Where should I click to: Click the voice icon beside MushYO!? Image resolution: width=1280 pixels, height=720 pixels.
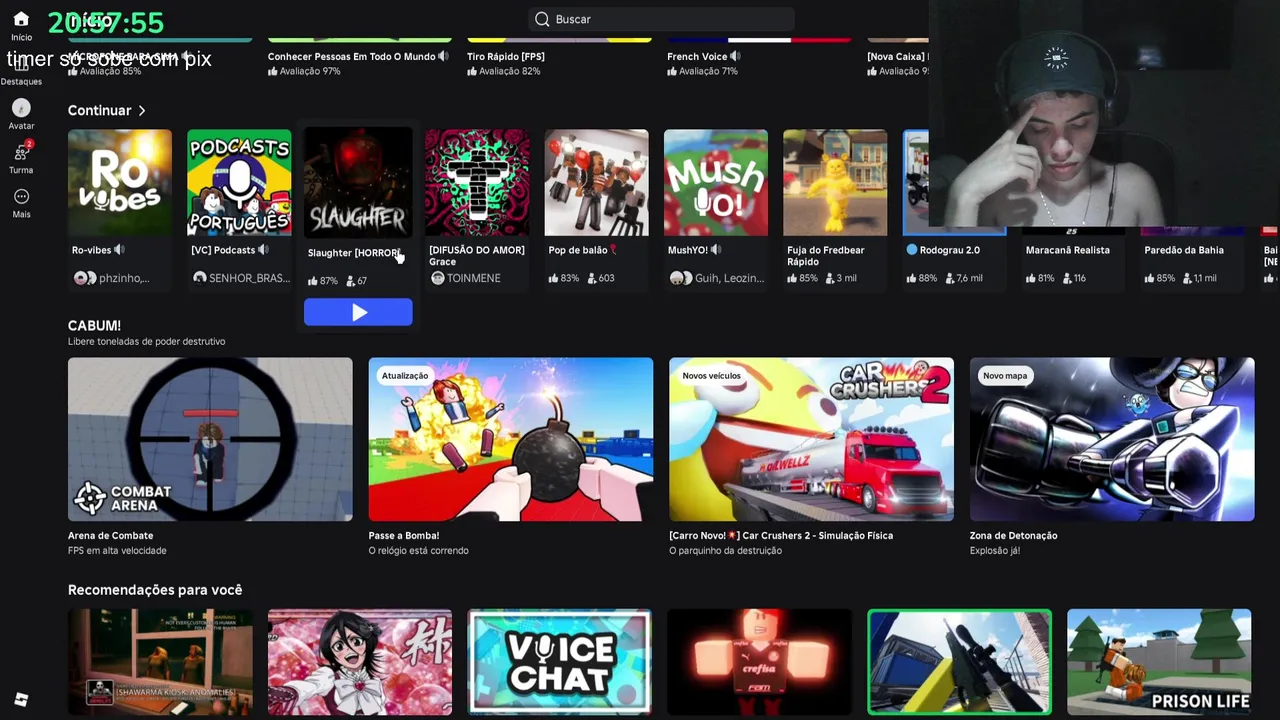coord(716,250)
